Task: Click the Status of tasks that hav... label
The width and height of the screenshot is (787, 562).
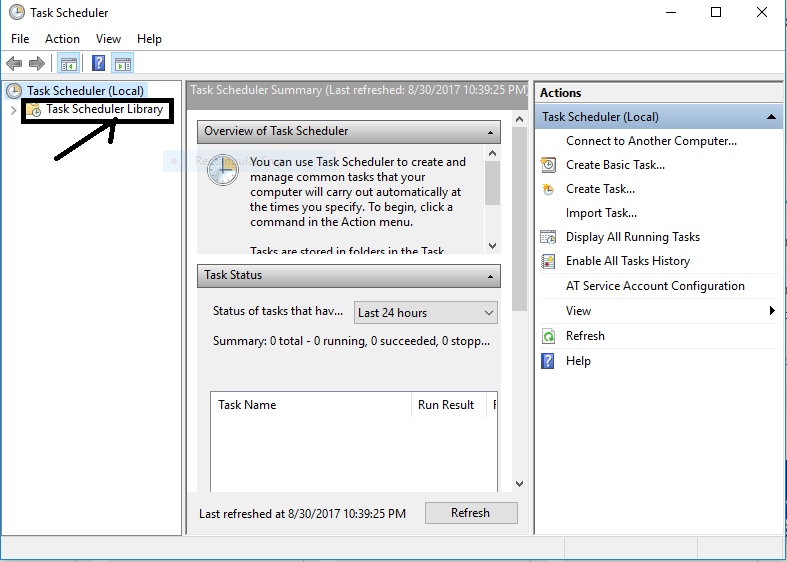Action: [x=278, y=311]
